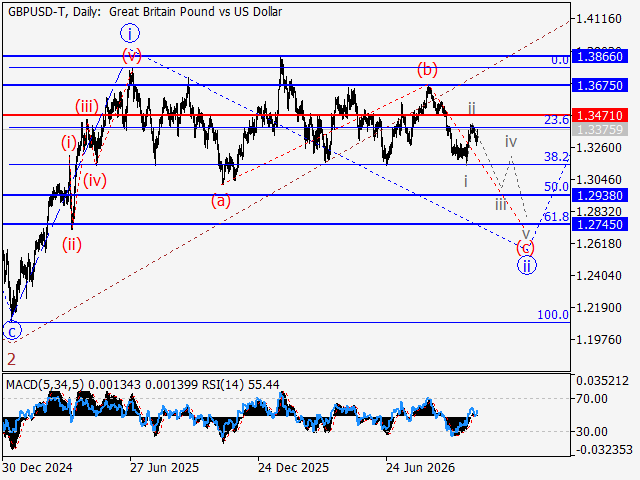This screenshot has width=640, height=480.
Task: Click the gray 'iv' sub-wave label
Action: tap(511, 142)
